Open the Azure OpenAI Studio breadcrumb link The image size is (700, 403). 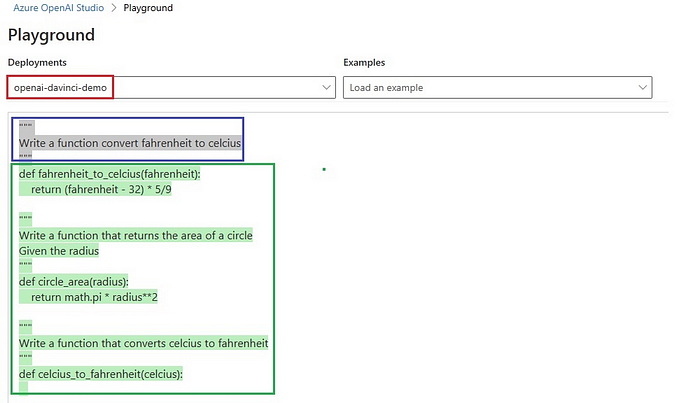click(x=58, y=8)
